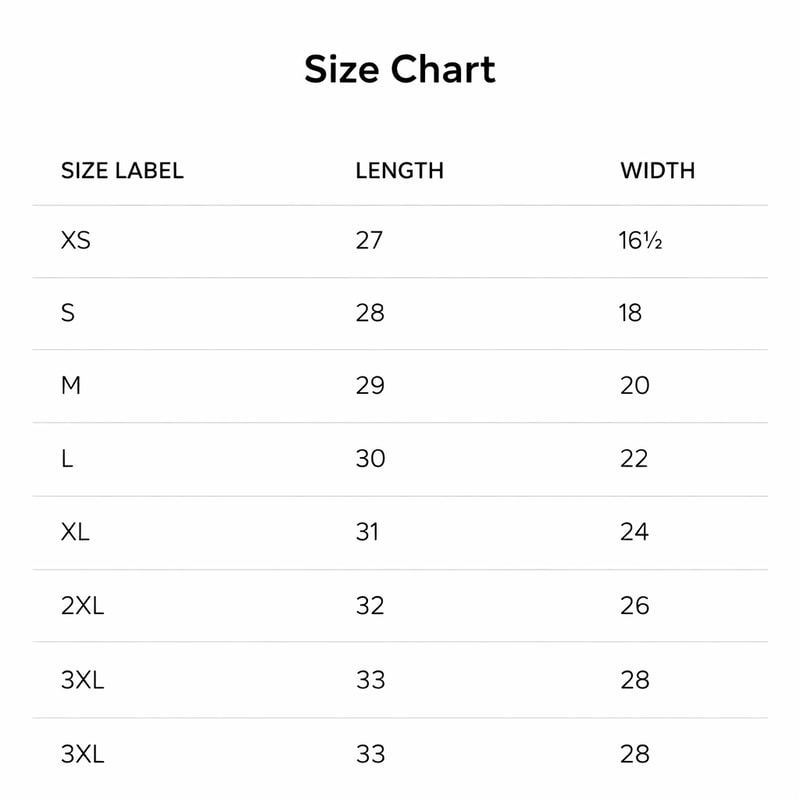
Task: Click length value 31 in XL row
Action: click(367, 531)
